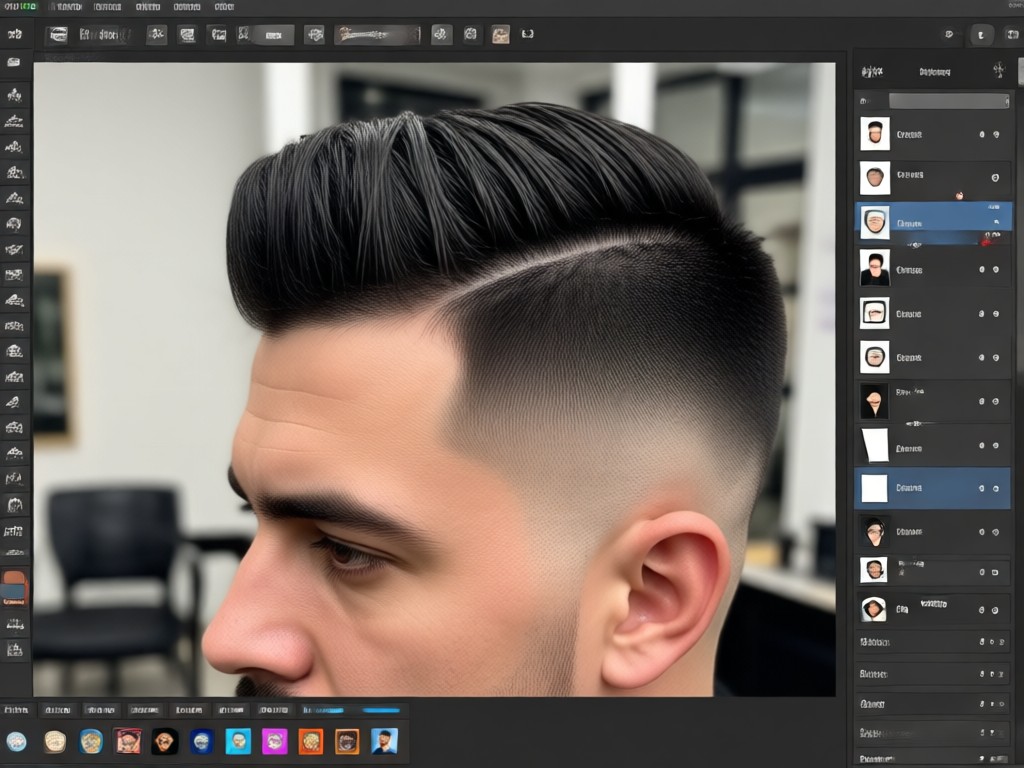Select the cream round preset thumbnail
This screenshot has height=768, width=1024.
[x=56, y=742]
